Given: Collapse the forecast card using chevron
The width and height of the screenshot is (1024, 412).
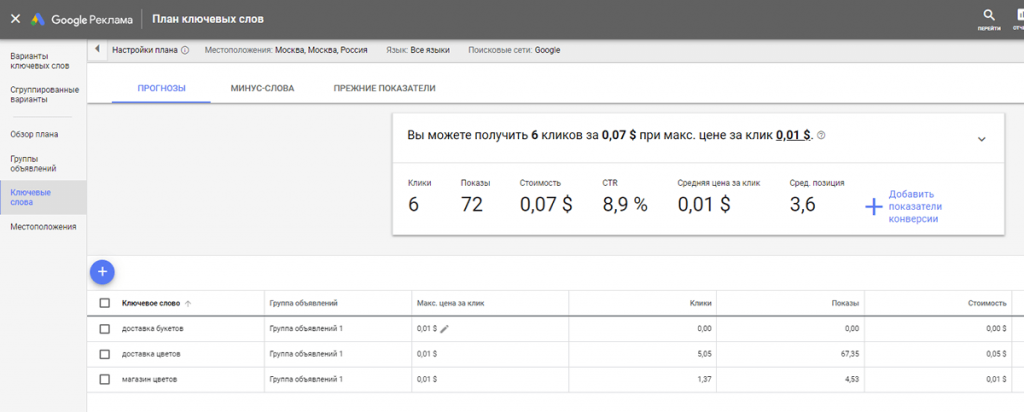Looking at the screenshot, I should (x=981, y=139).
